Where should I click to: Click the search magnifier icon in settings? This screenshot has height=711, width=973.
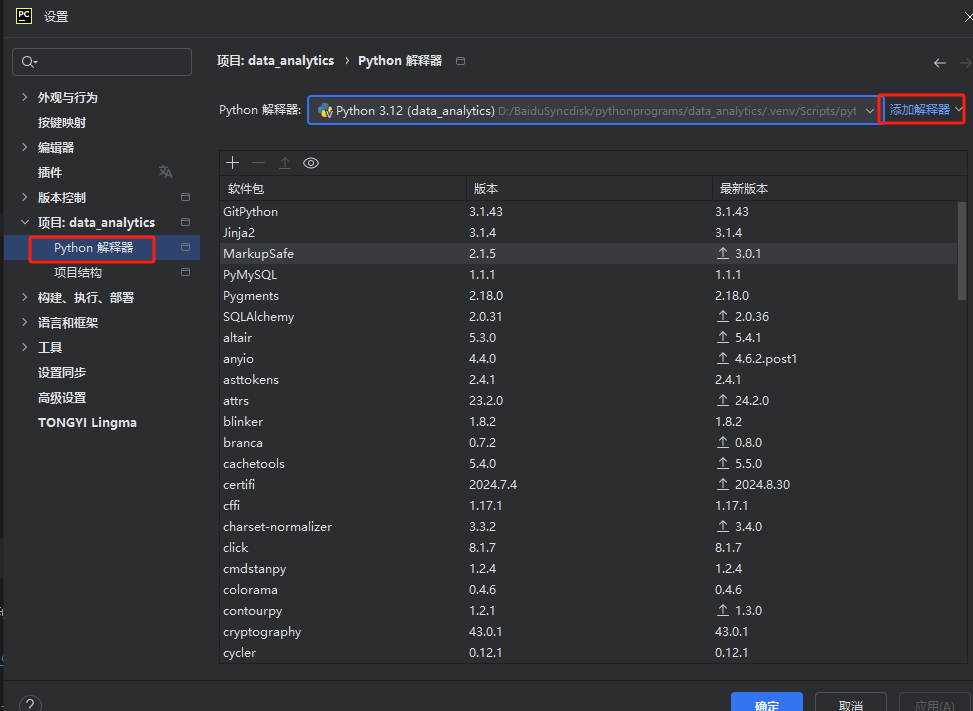[27, 62]
